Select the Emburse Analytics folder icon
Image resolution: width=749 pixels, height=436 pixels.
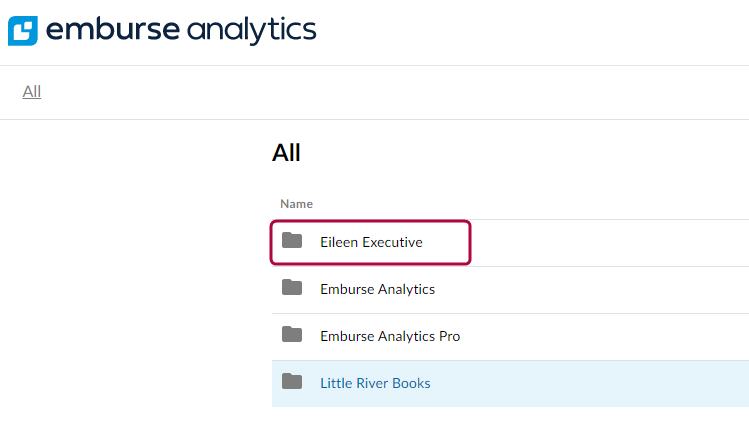point(292,287)
